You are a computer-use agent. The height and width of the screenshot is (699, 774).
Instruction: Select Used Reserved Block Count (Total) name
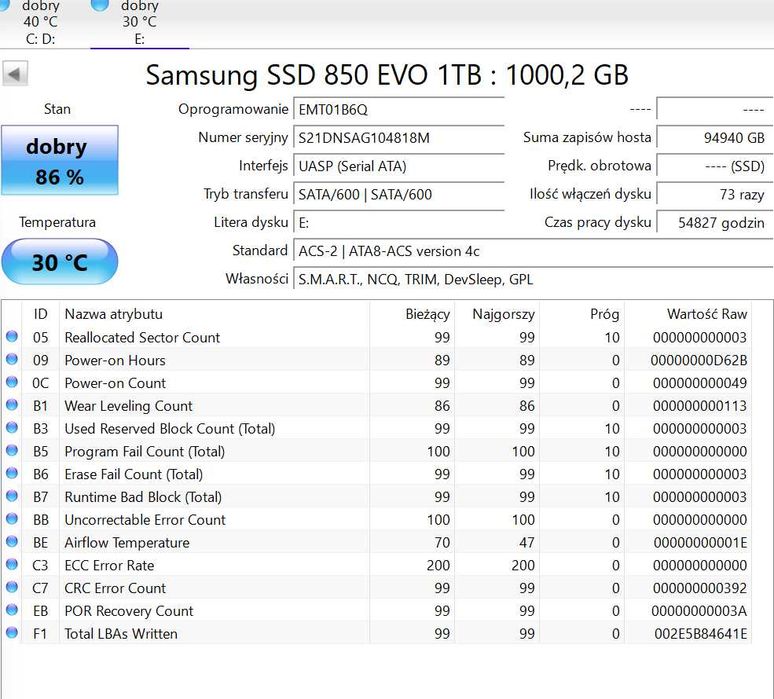coord(170,428)
